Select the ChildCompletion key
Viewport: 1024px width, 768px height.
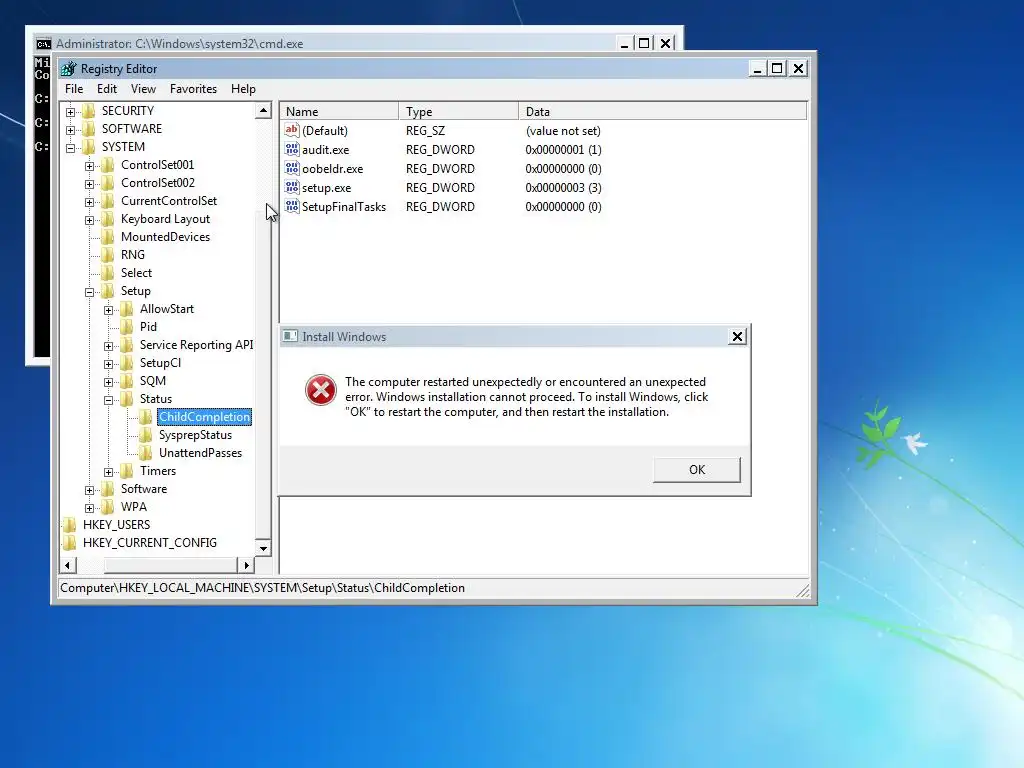click(x=204, y=417)
